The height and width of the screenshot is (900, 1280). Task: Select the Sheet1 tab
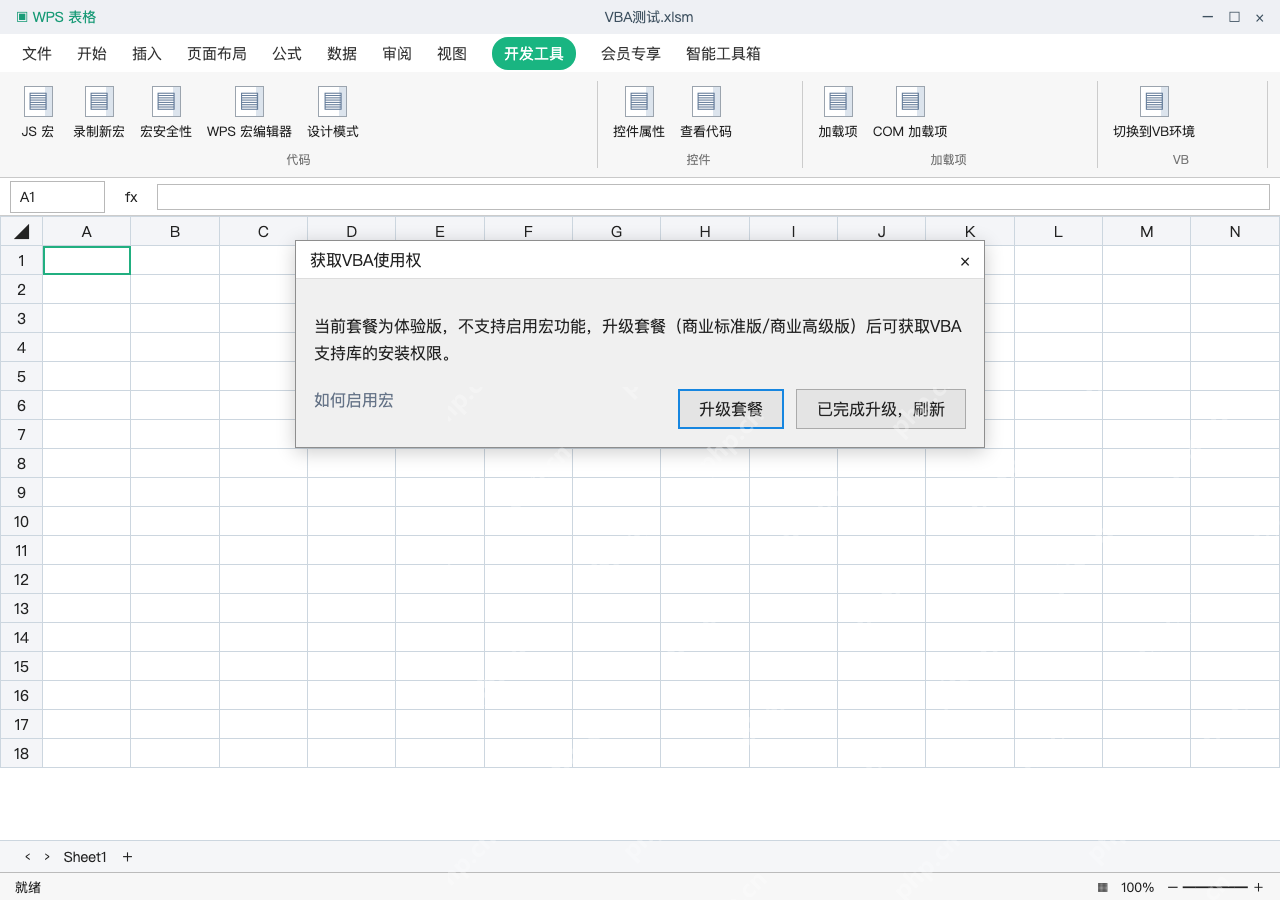coord(85,857)
